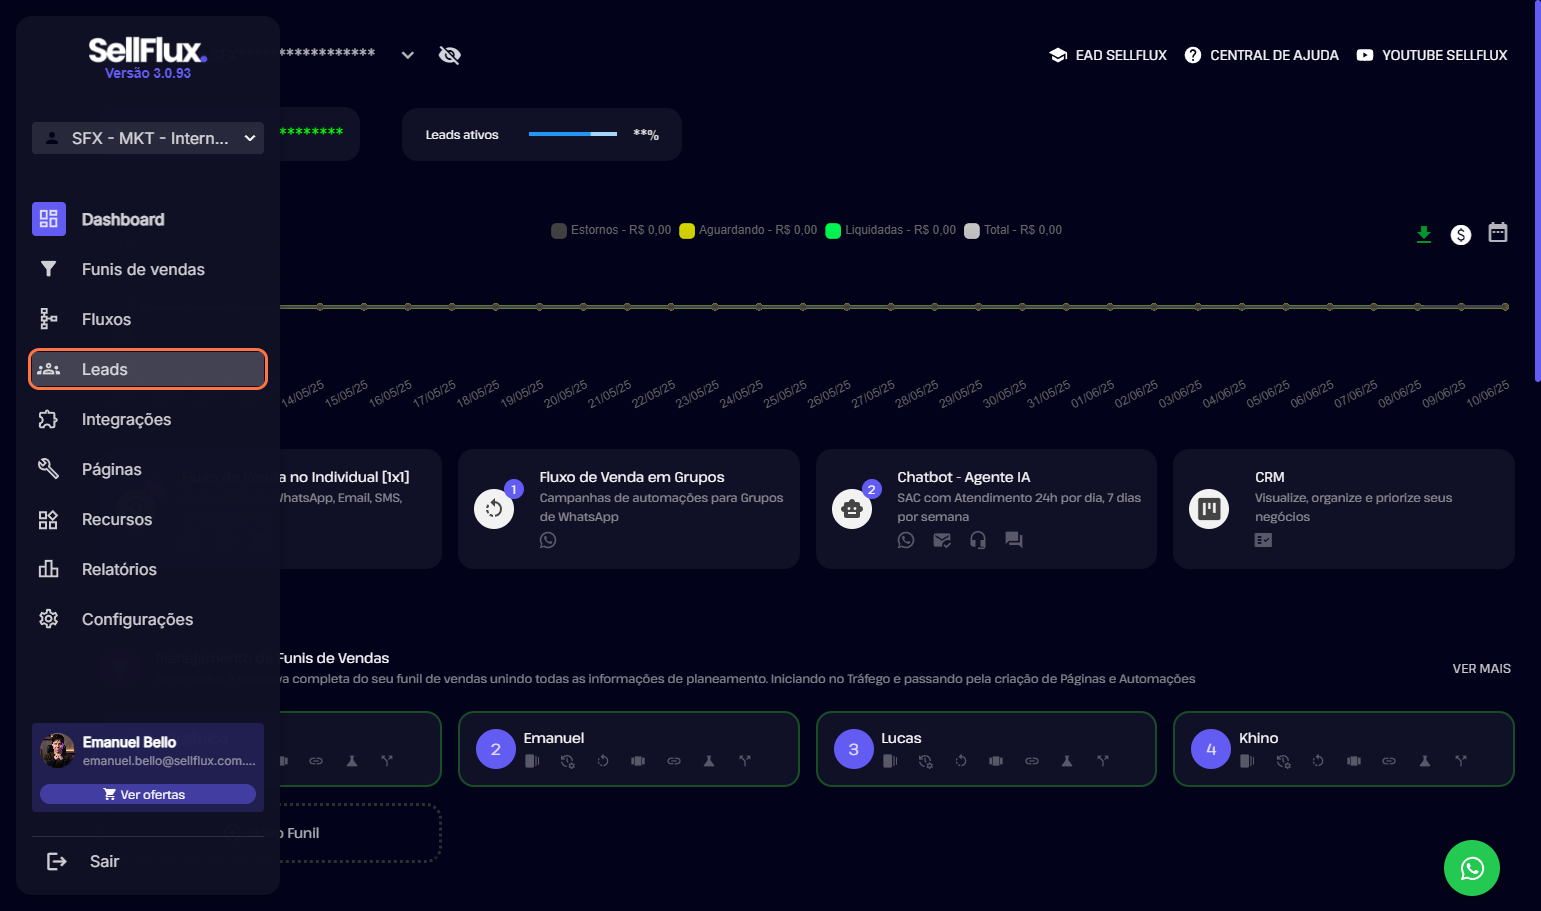The image size is (1541, 911).
Task: Click split arrows icon in Khino funnel
Action: 1461,761
